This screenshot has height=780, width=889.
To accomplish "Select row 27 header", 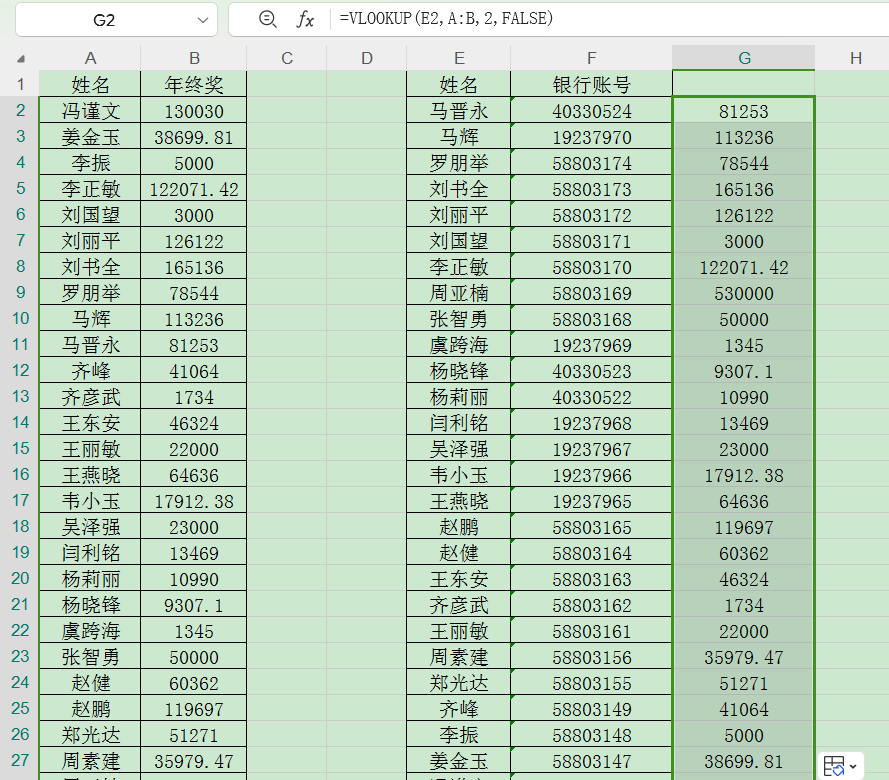I will click(20, 760).
